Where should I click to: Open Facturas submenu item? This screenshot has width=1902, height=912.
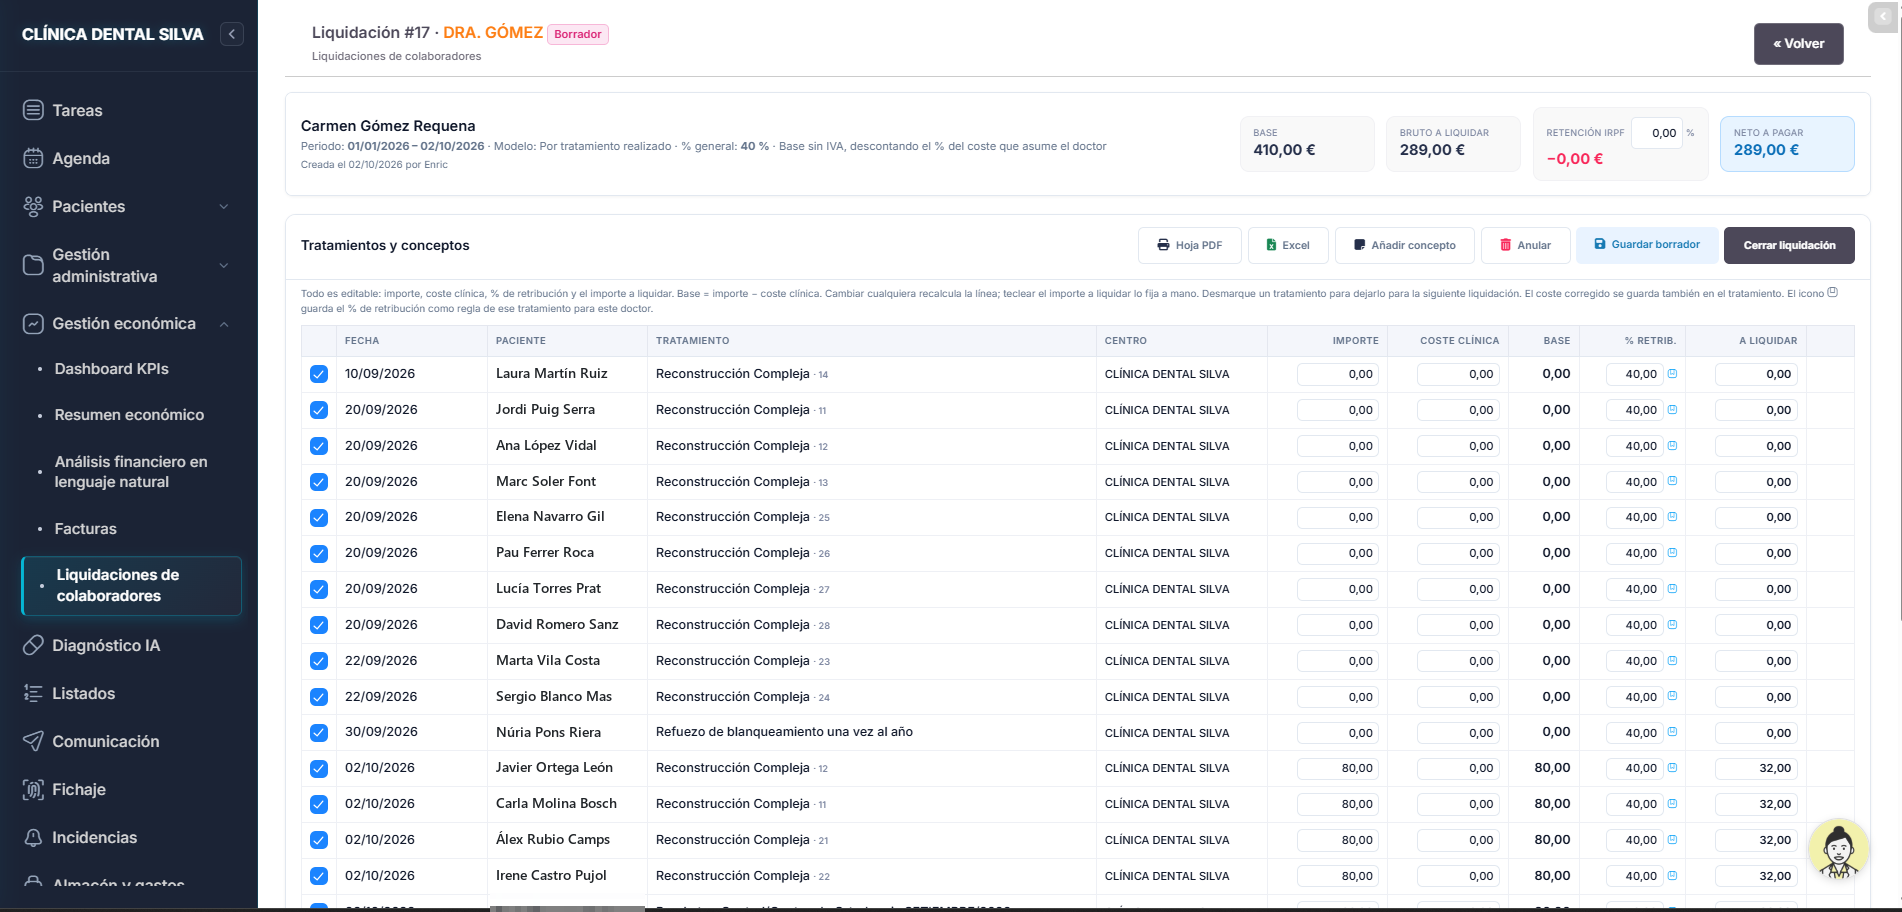pos(85,529)
